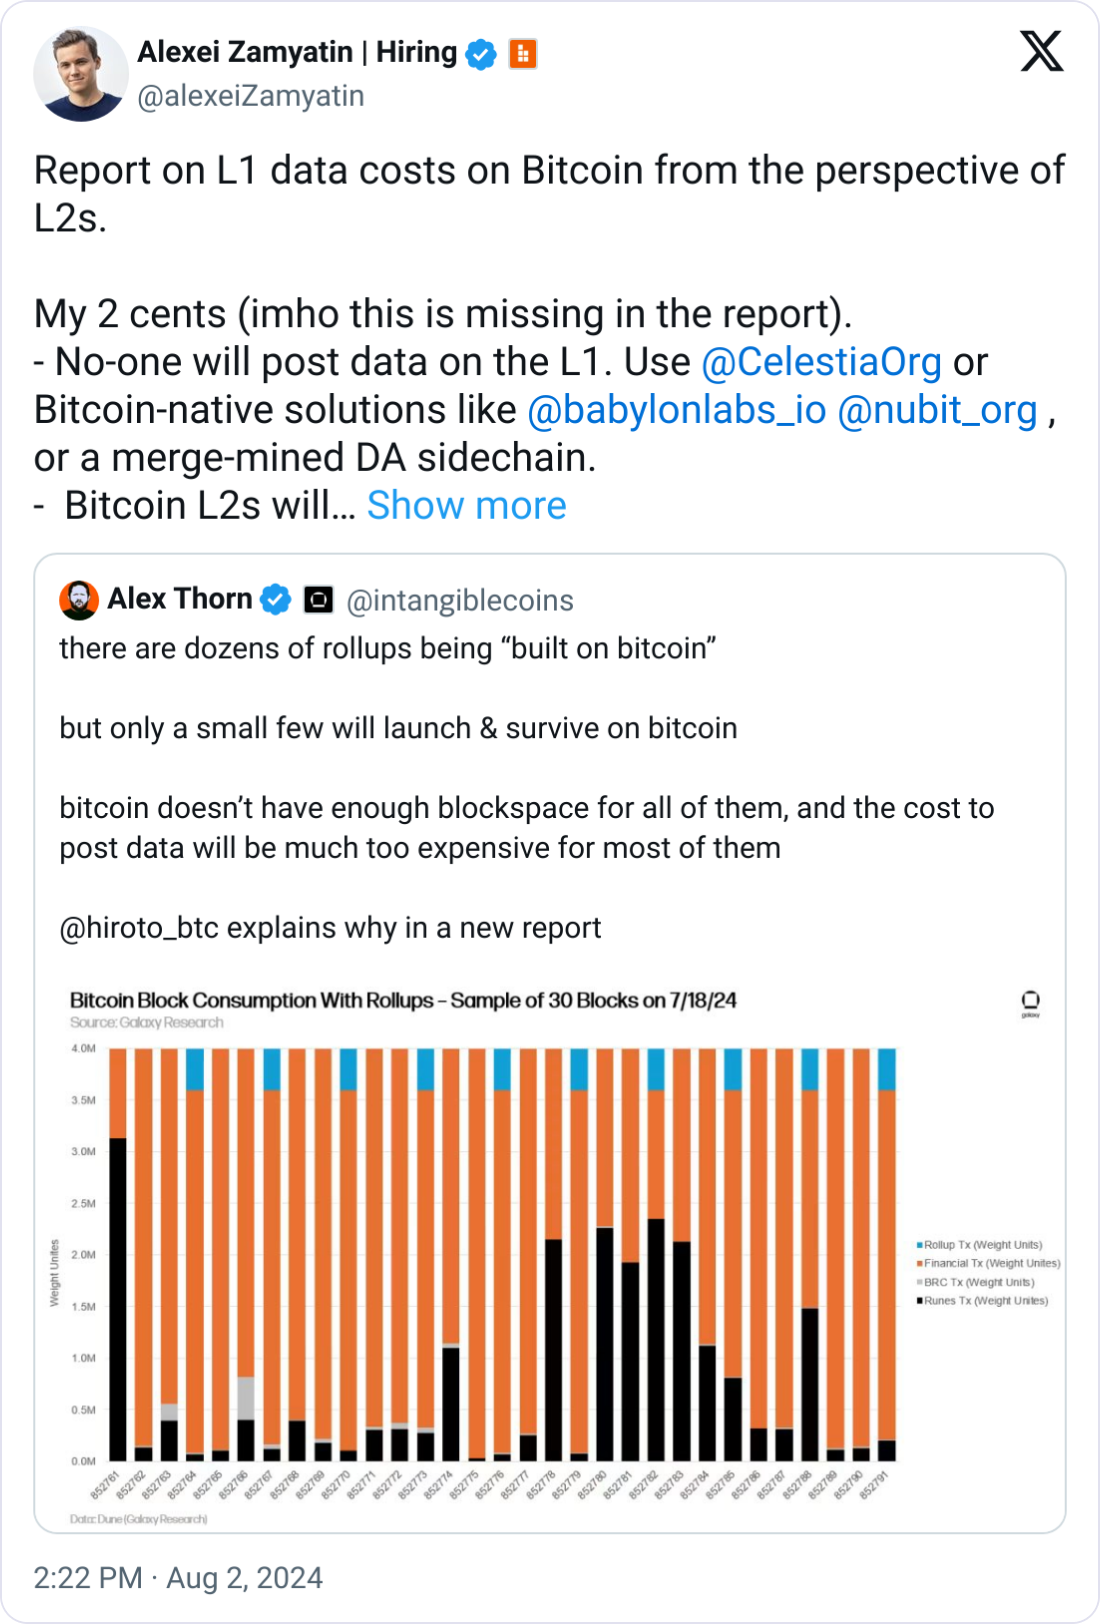
Task: Click the Galaxy logo on chart
Action: pos(1030,1002)
